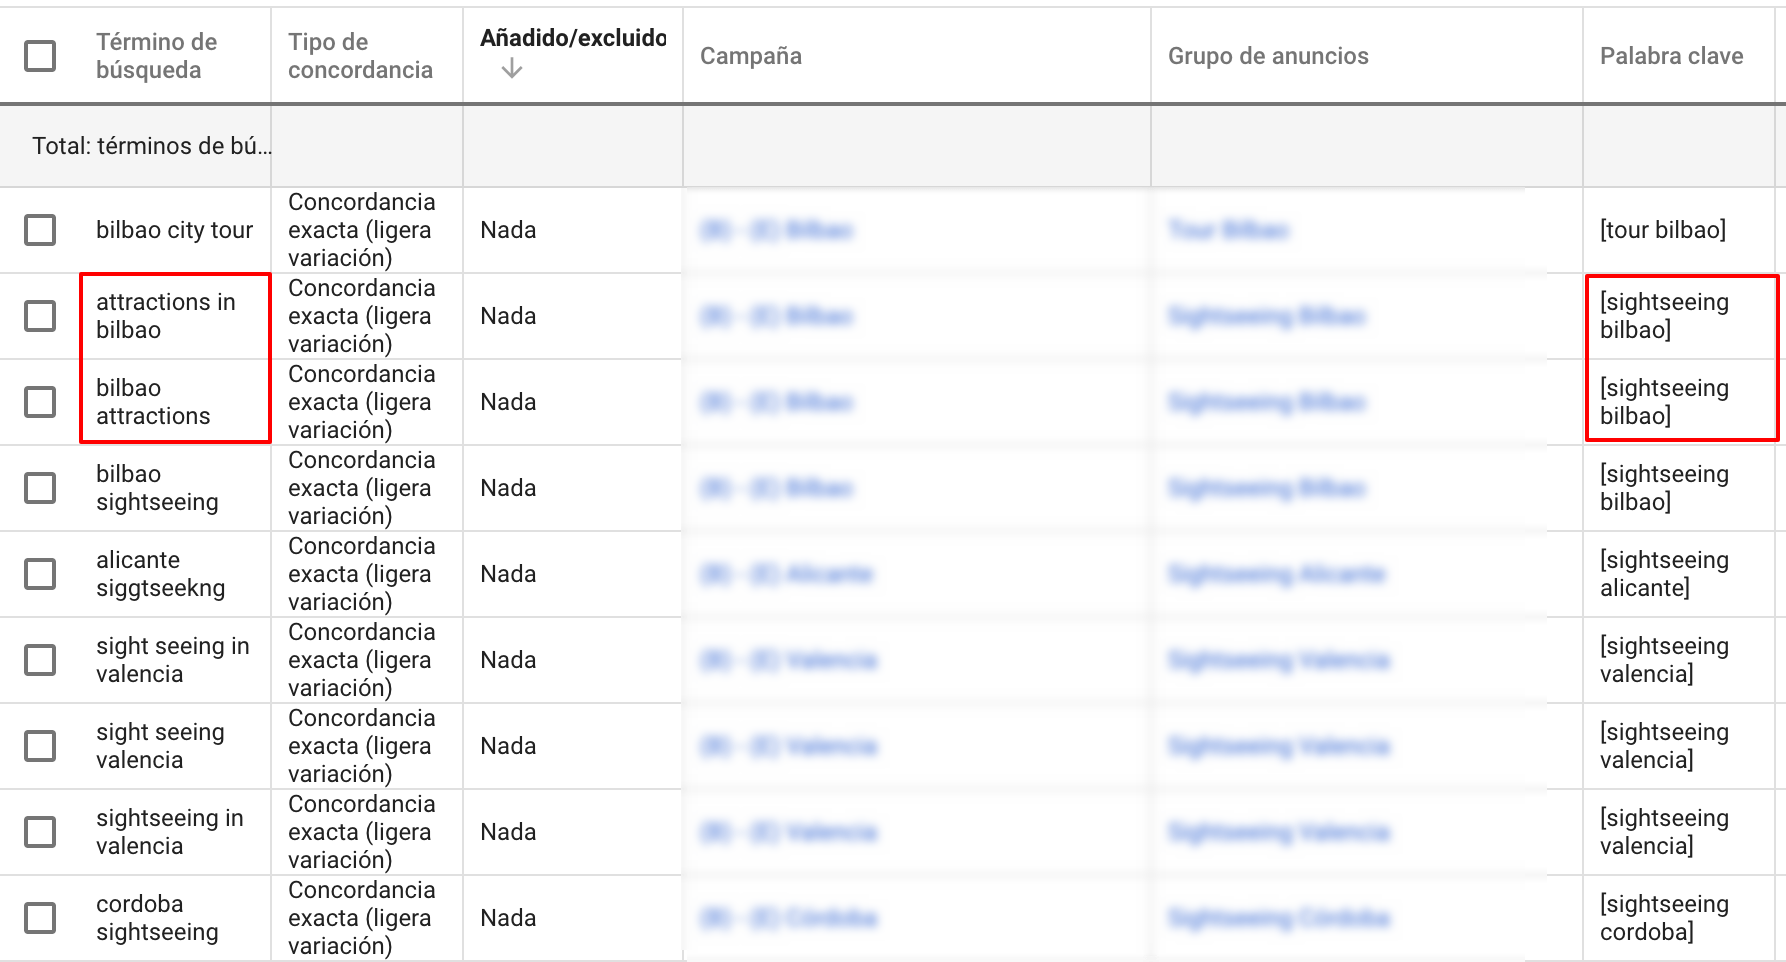Select the 'alicante siggtseekng' row checkbox
The image size is (1786, 962).
click(40, 574)
